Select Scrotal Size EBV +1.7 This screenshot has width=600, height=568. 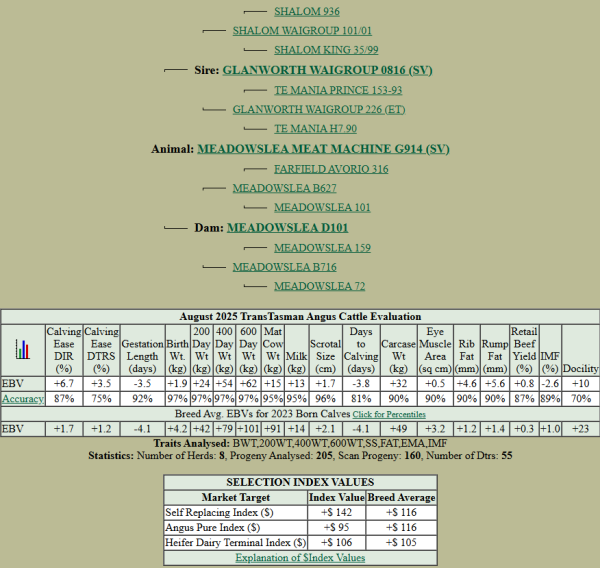pos(325,384)
